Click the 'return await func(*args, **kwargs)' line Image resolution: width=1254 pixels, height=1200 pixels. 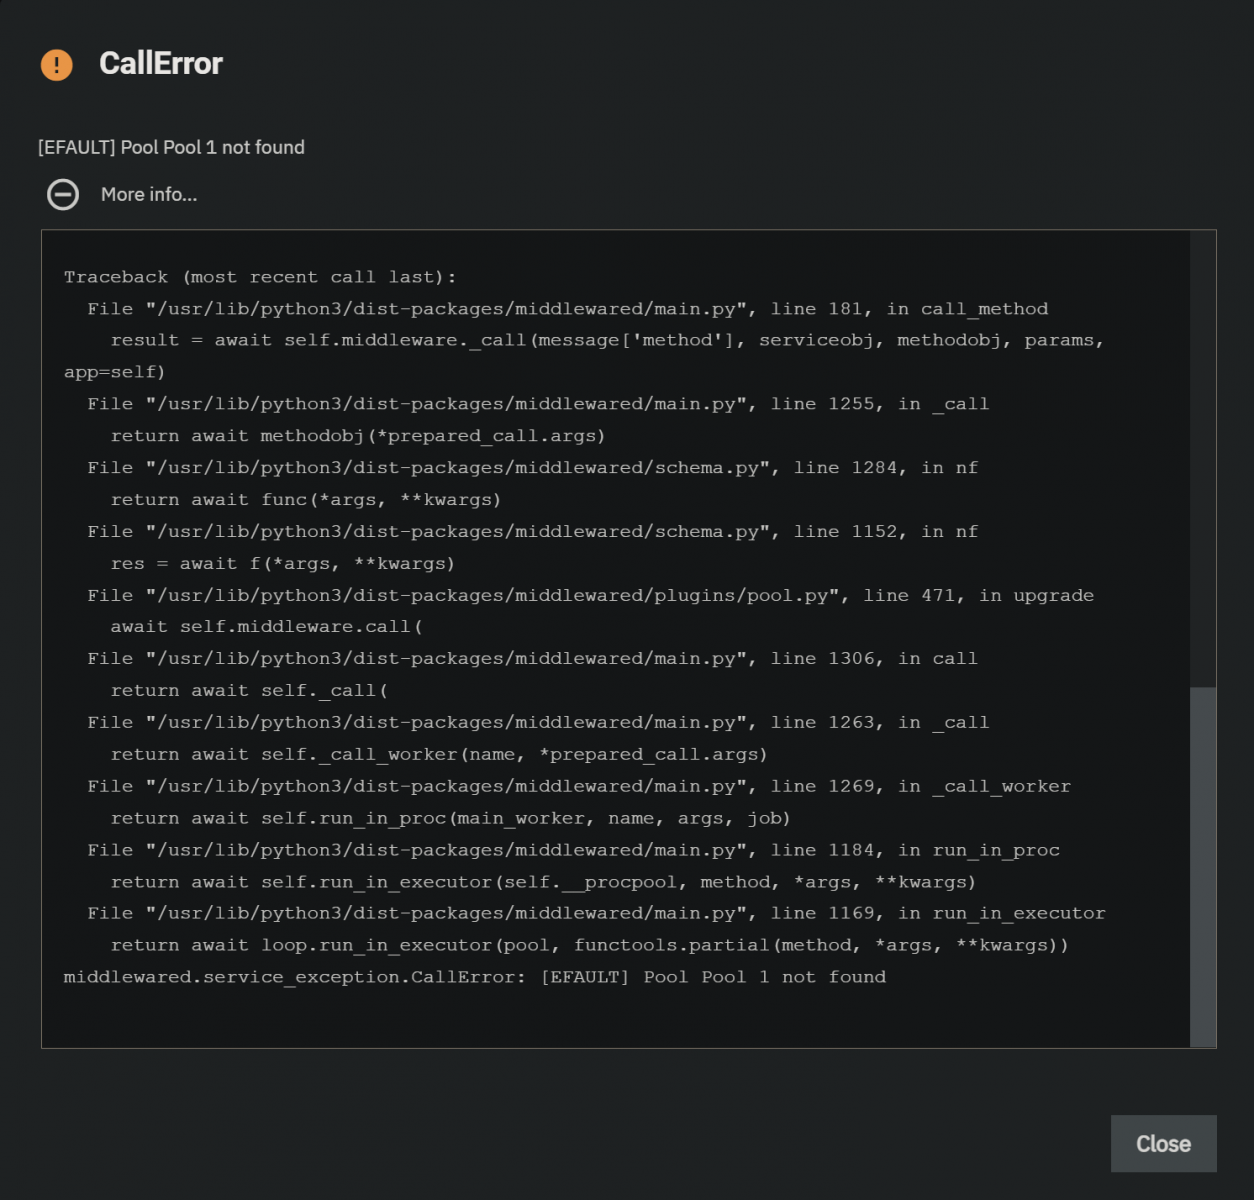[x=306, y=500]
